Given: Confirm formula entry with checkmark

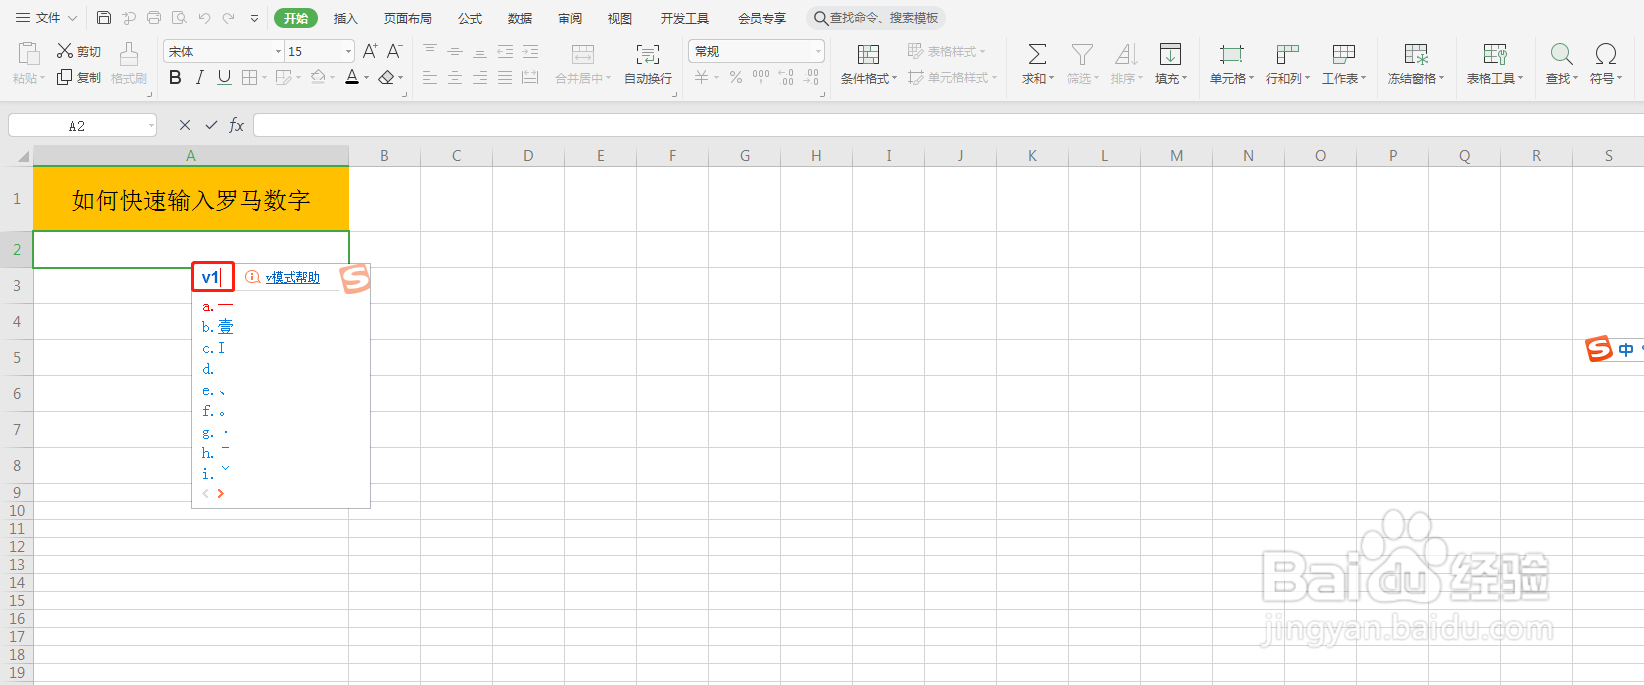Looking at the screenshot, I should (x=211, y=125).
